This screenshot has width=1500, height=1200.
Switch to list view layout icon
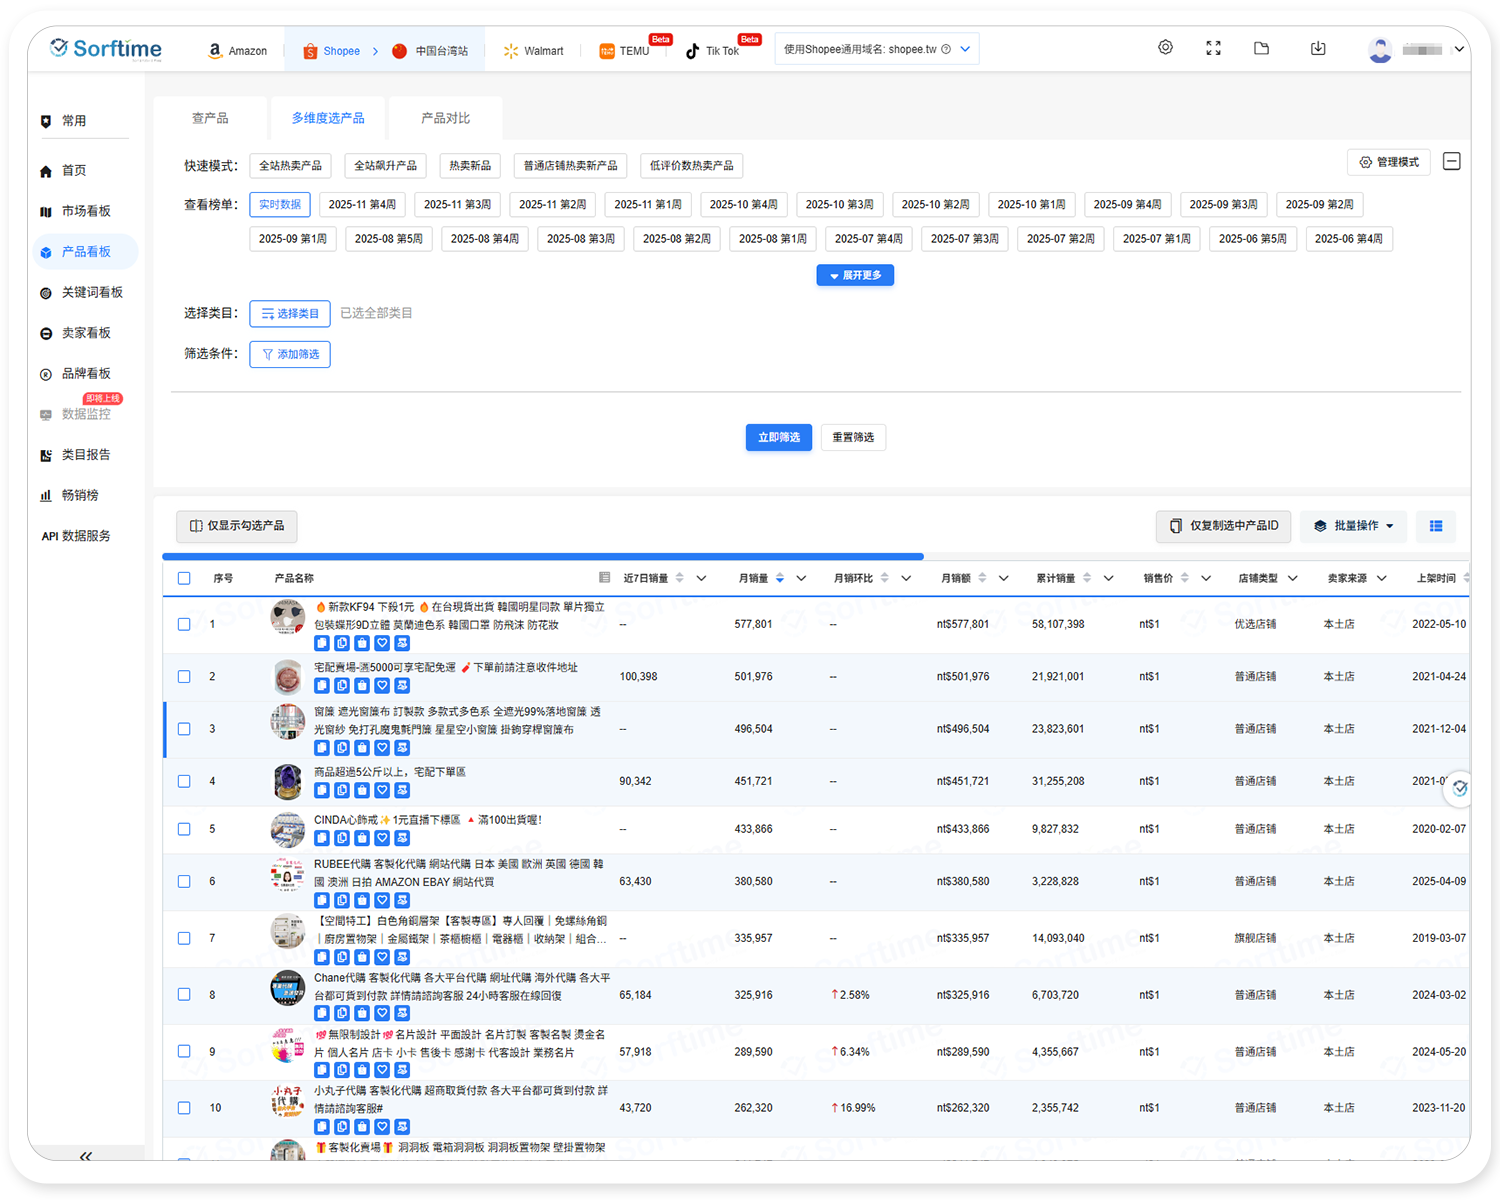tap(1436, 526)
